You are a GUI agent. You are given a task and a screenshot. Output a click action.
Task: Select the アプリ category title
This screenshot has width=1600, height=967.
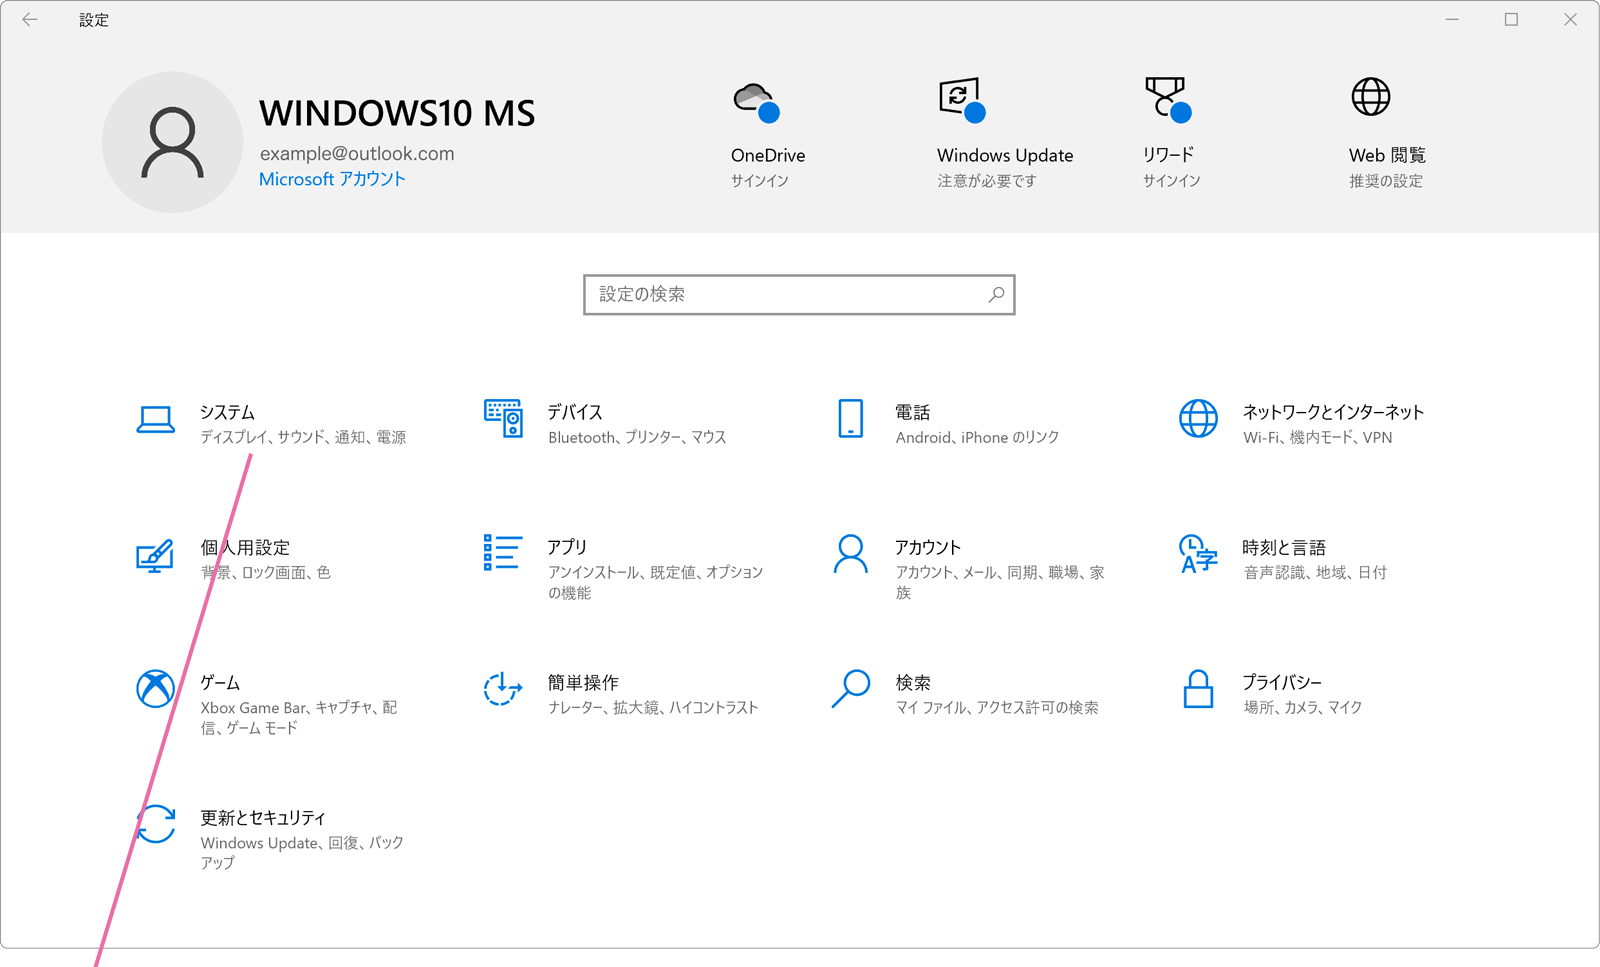pyautogui.click(x=567, y=547)
